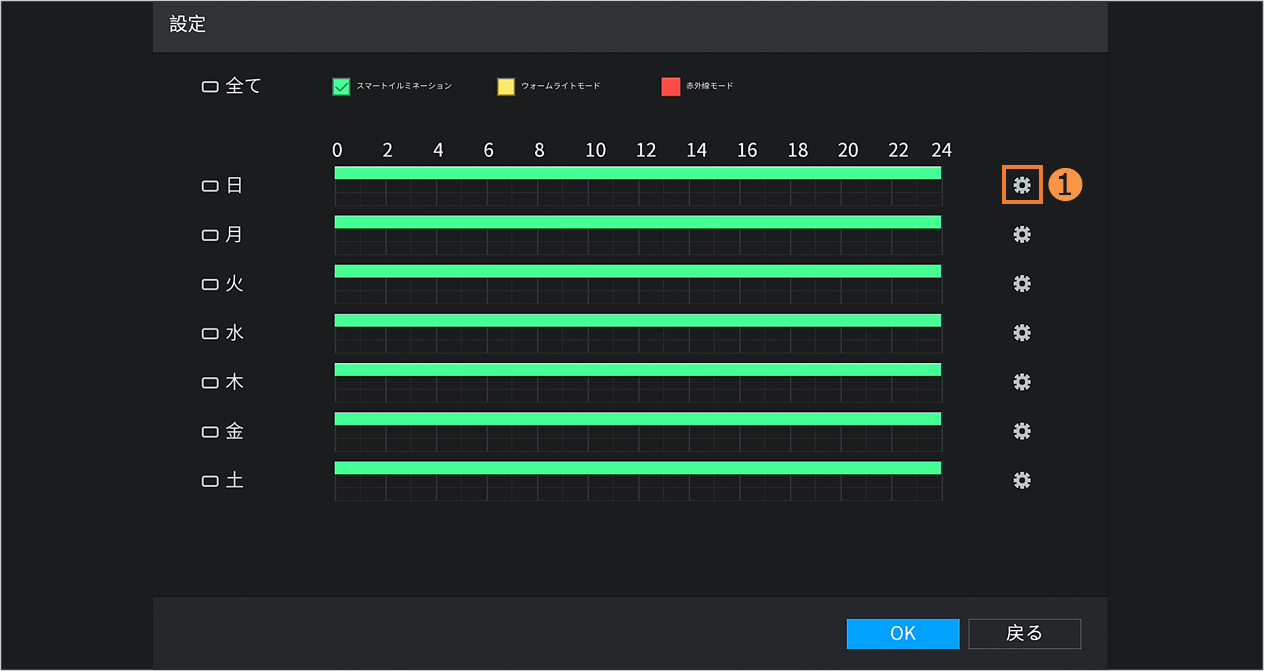Open the gear settings for 水 (Wednesday)

1021,332
